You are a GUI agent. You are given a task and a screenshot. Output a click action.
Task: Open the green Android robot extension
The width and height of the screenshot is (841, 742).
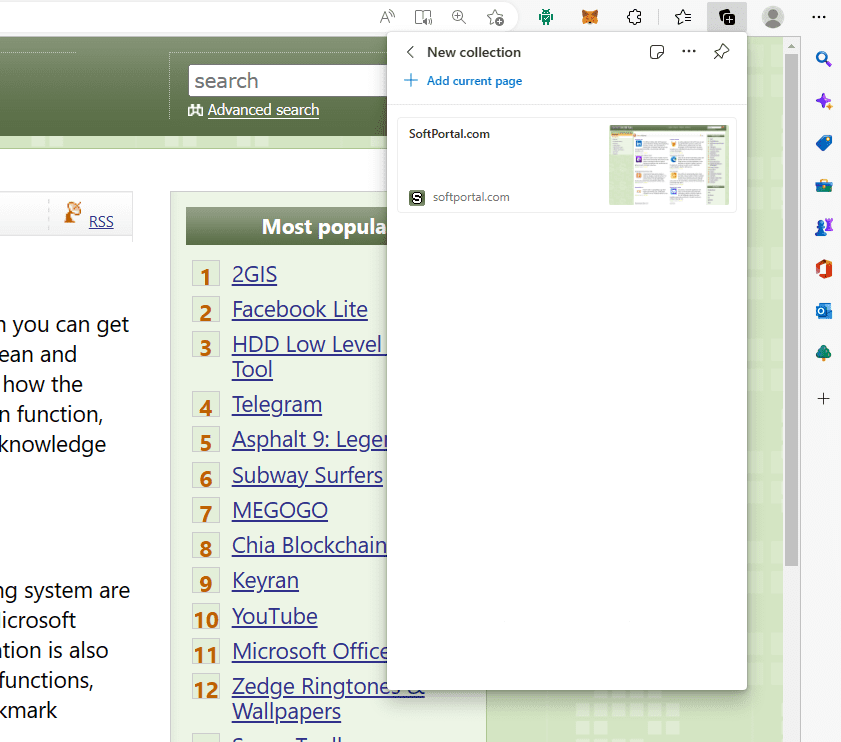point(545,17)
